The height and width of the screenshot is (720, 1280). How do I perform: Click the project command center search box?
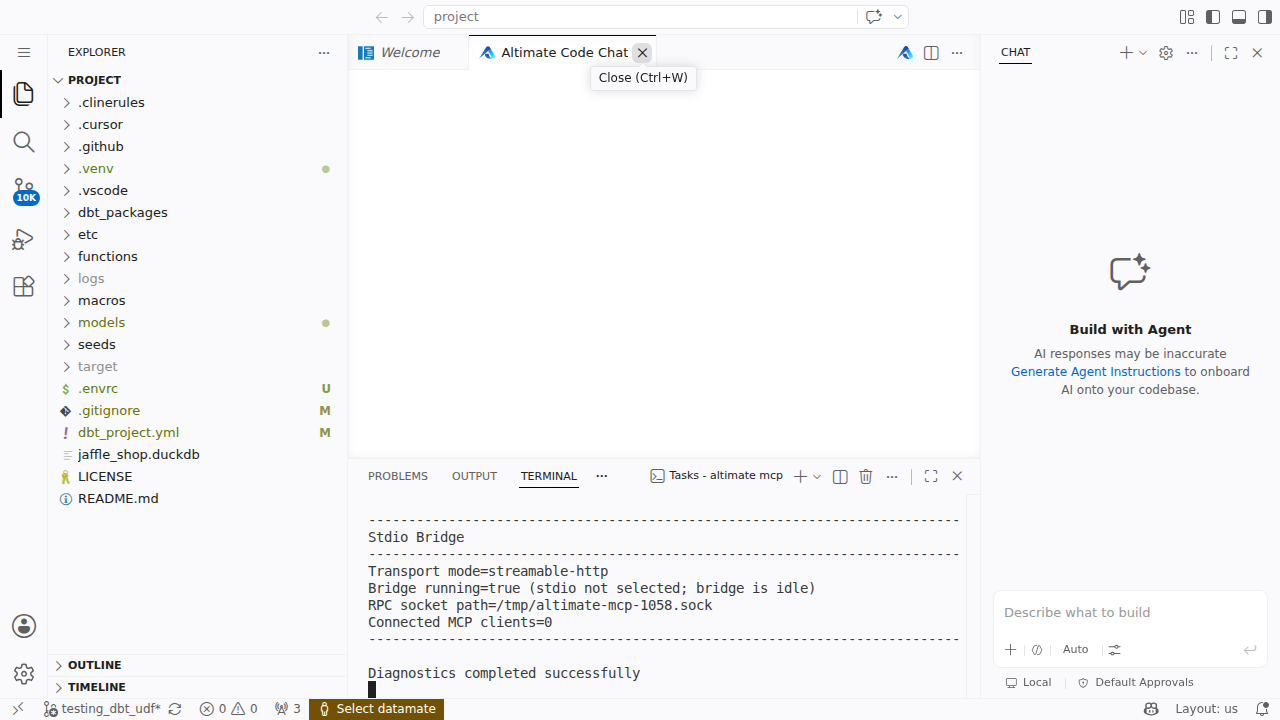[640, 17]
